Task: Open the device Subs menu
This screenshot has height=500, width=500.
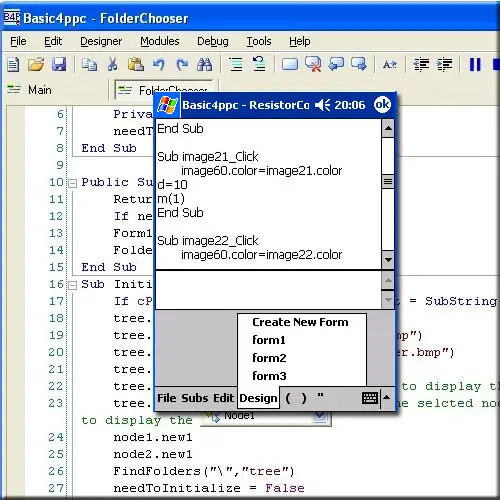Action: click(195, 398)
